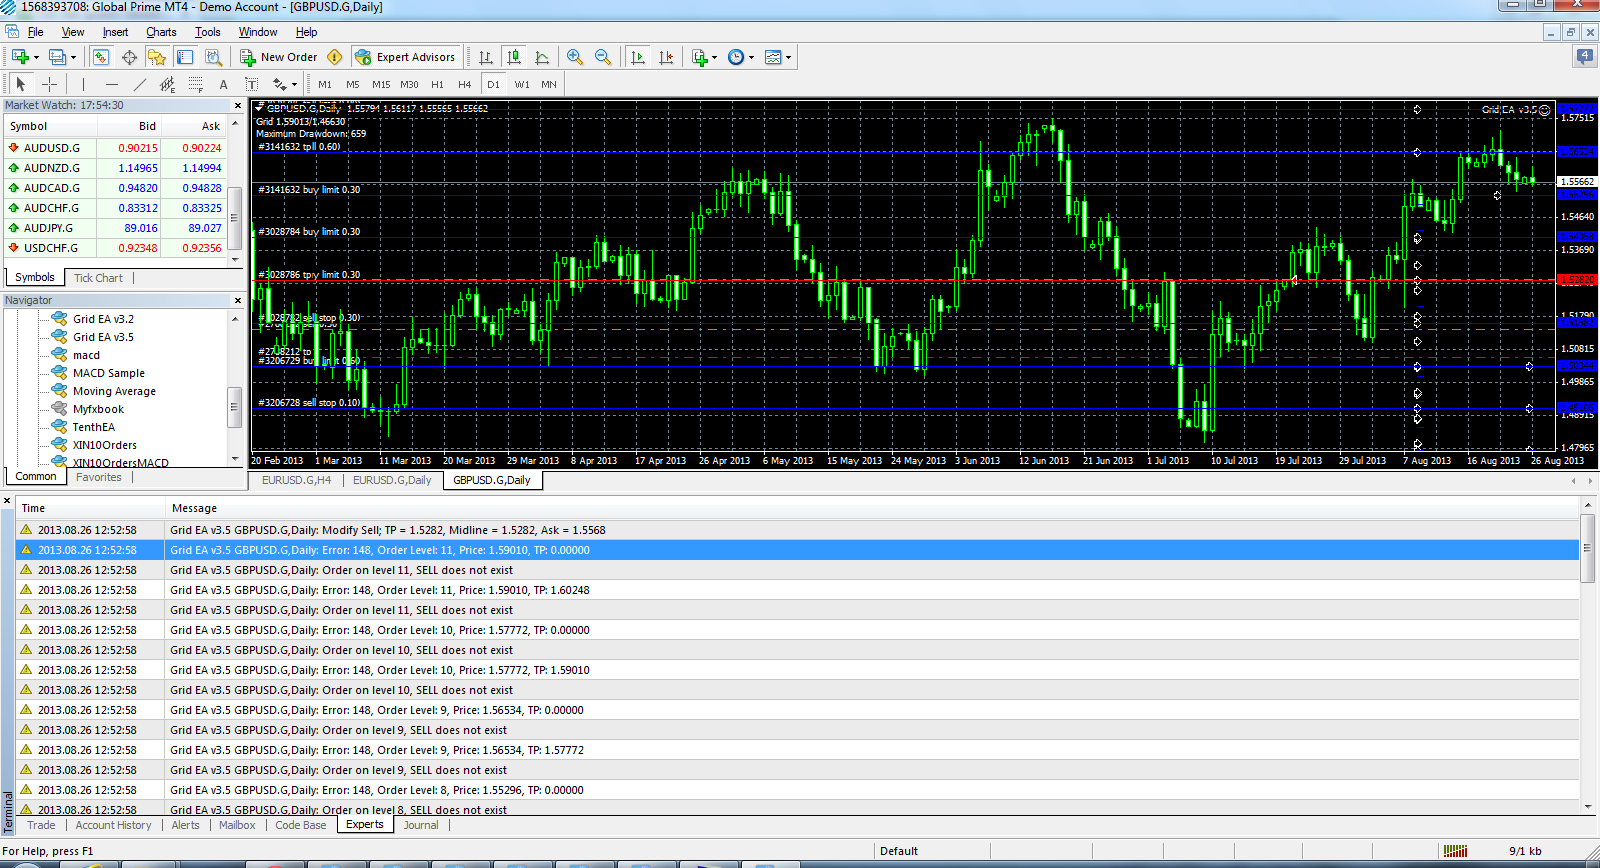This screenshot has width=1600, height=868.
Task: Open the new chart dropdown arrow
Action: [36, 57]
